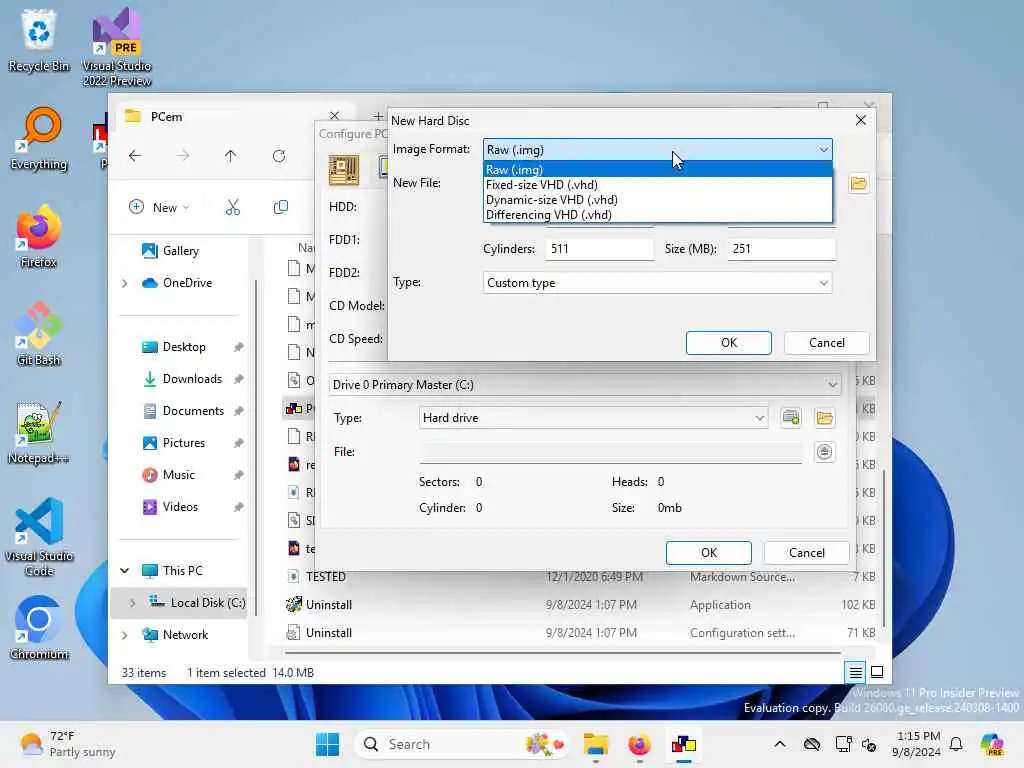This screenshot has height=768, width=1024.
Task: Click the File path field in Configure PC
Action: (611, 452)
